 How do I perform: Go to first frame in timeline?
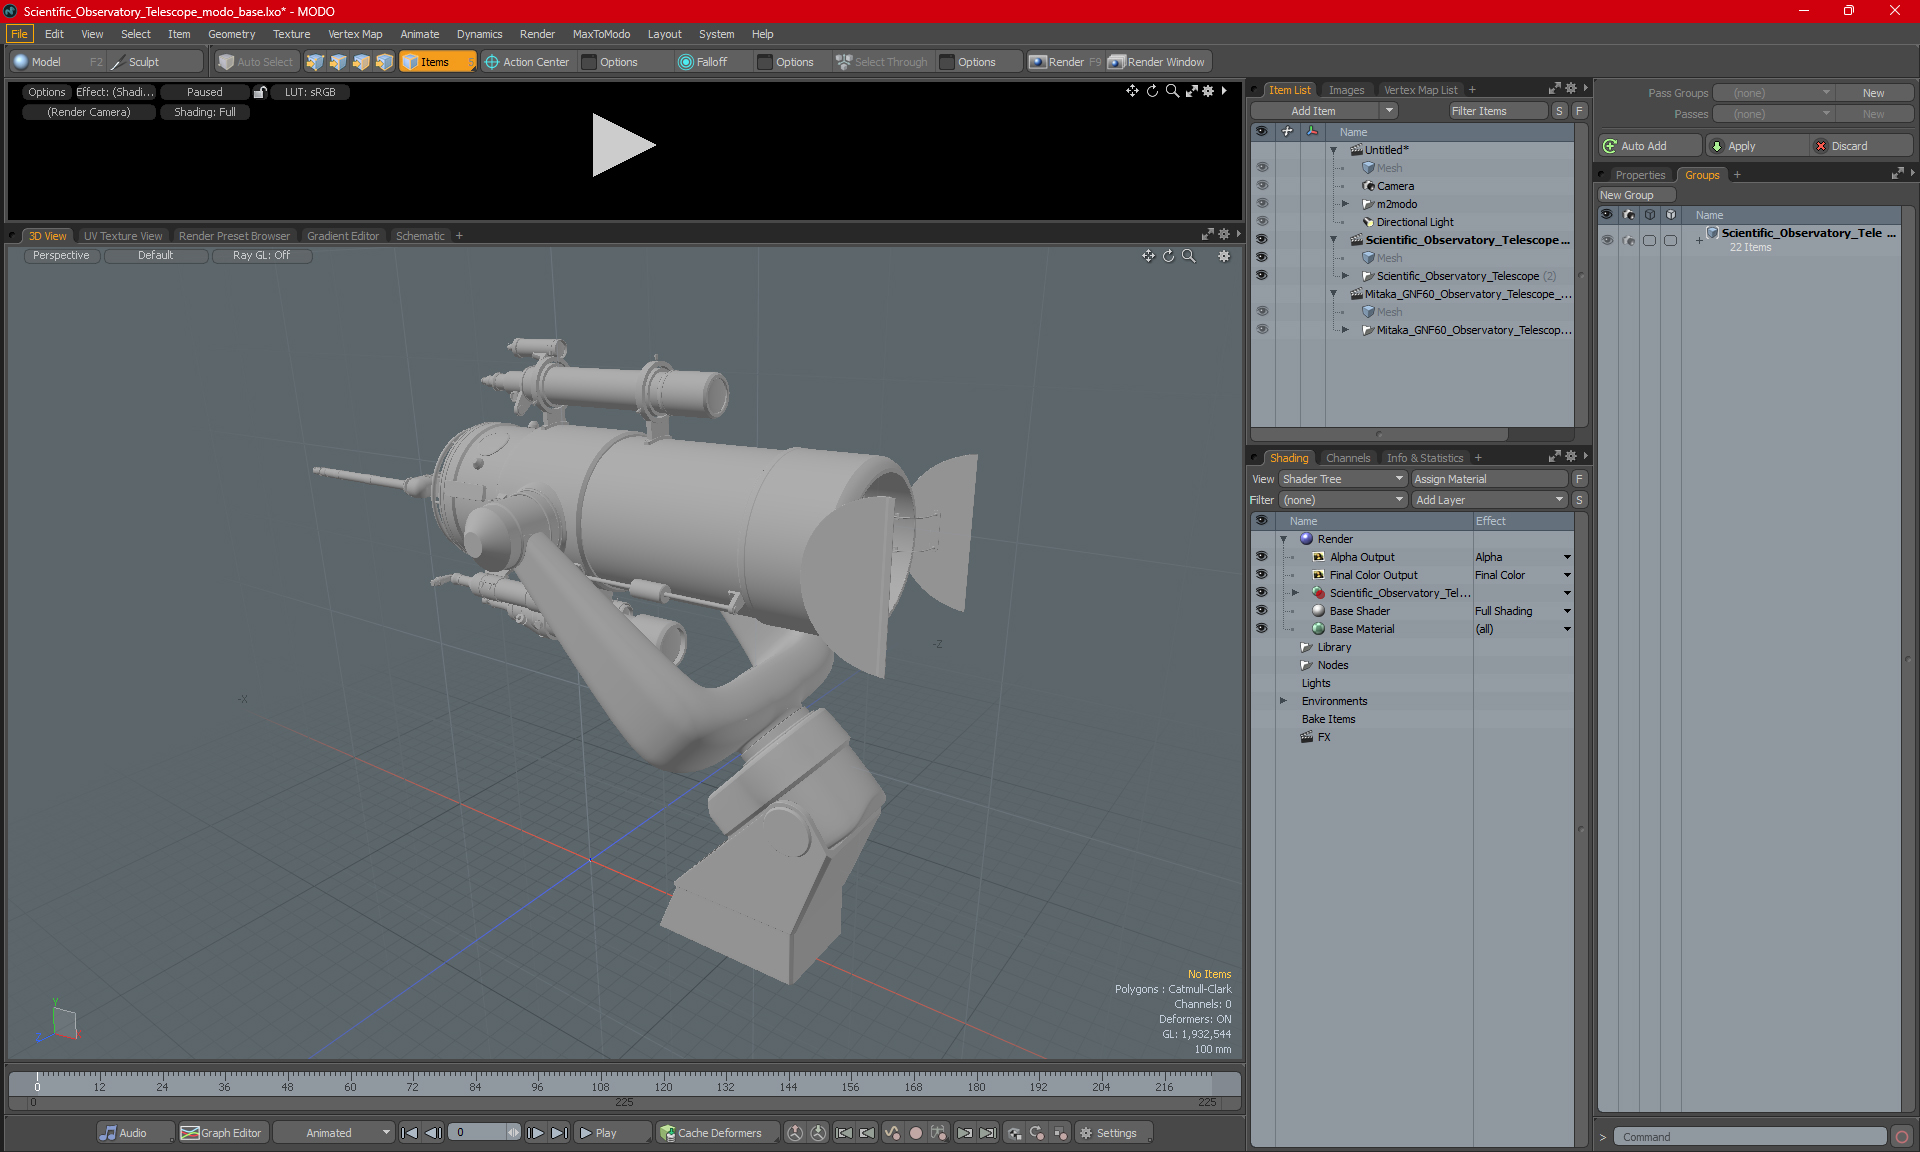pos(409,1133)
